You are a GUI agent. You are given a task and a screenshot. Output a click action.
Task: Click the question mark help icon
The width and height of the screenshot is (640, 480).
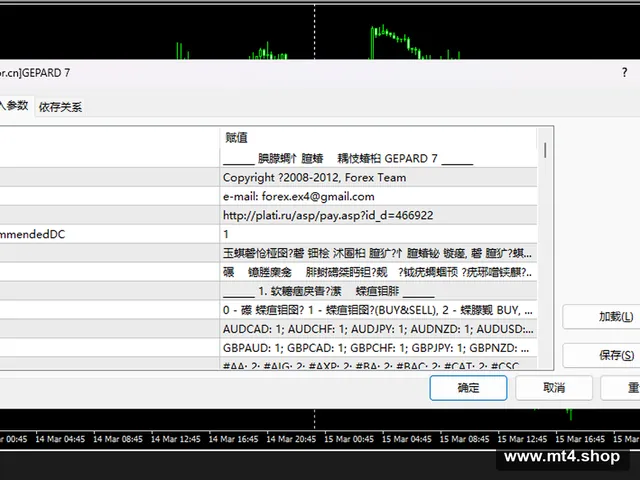point(624,73)
